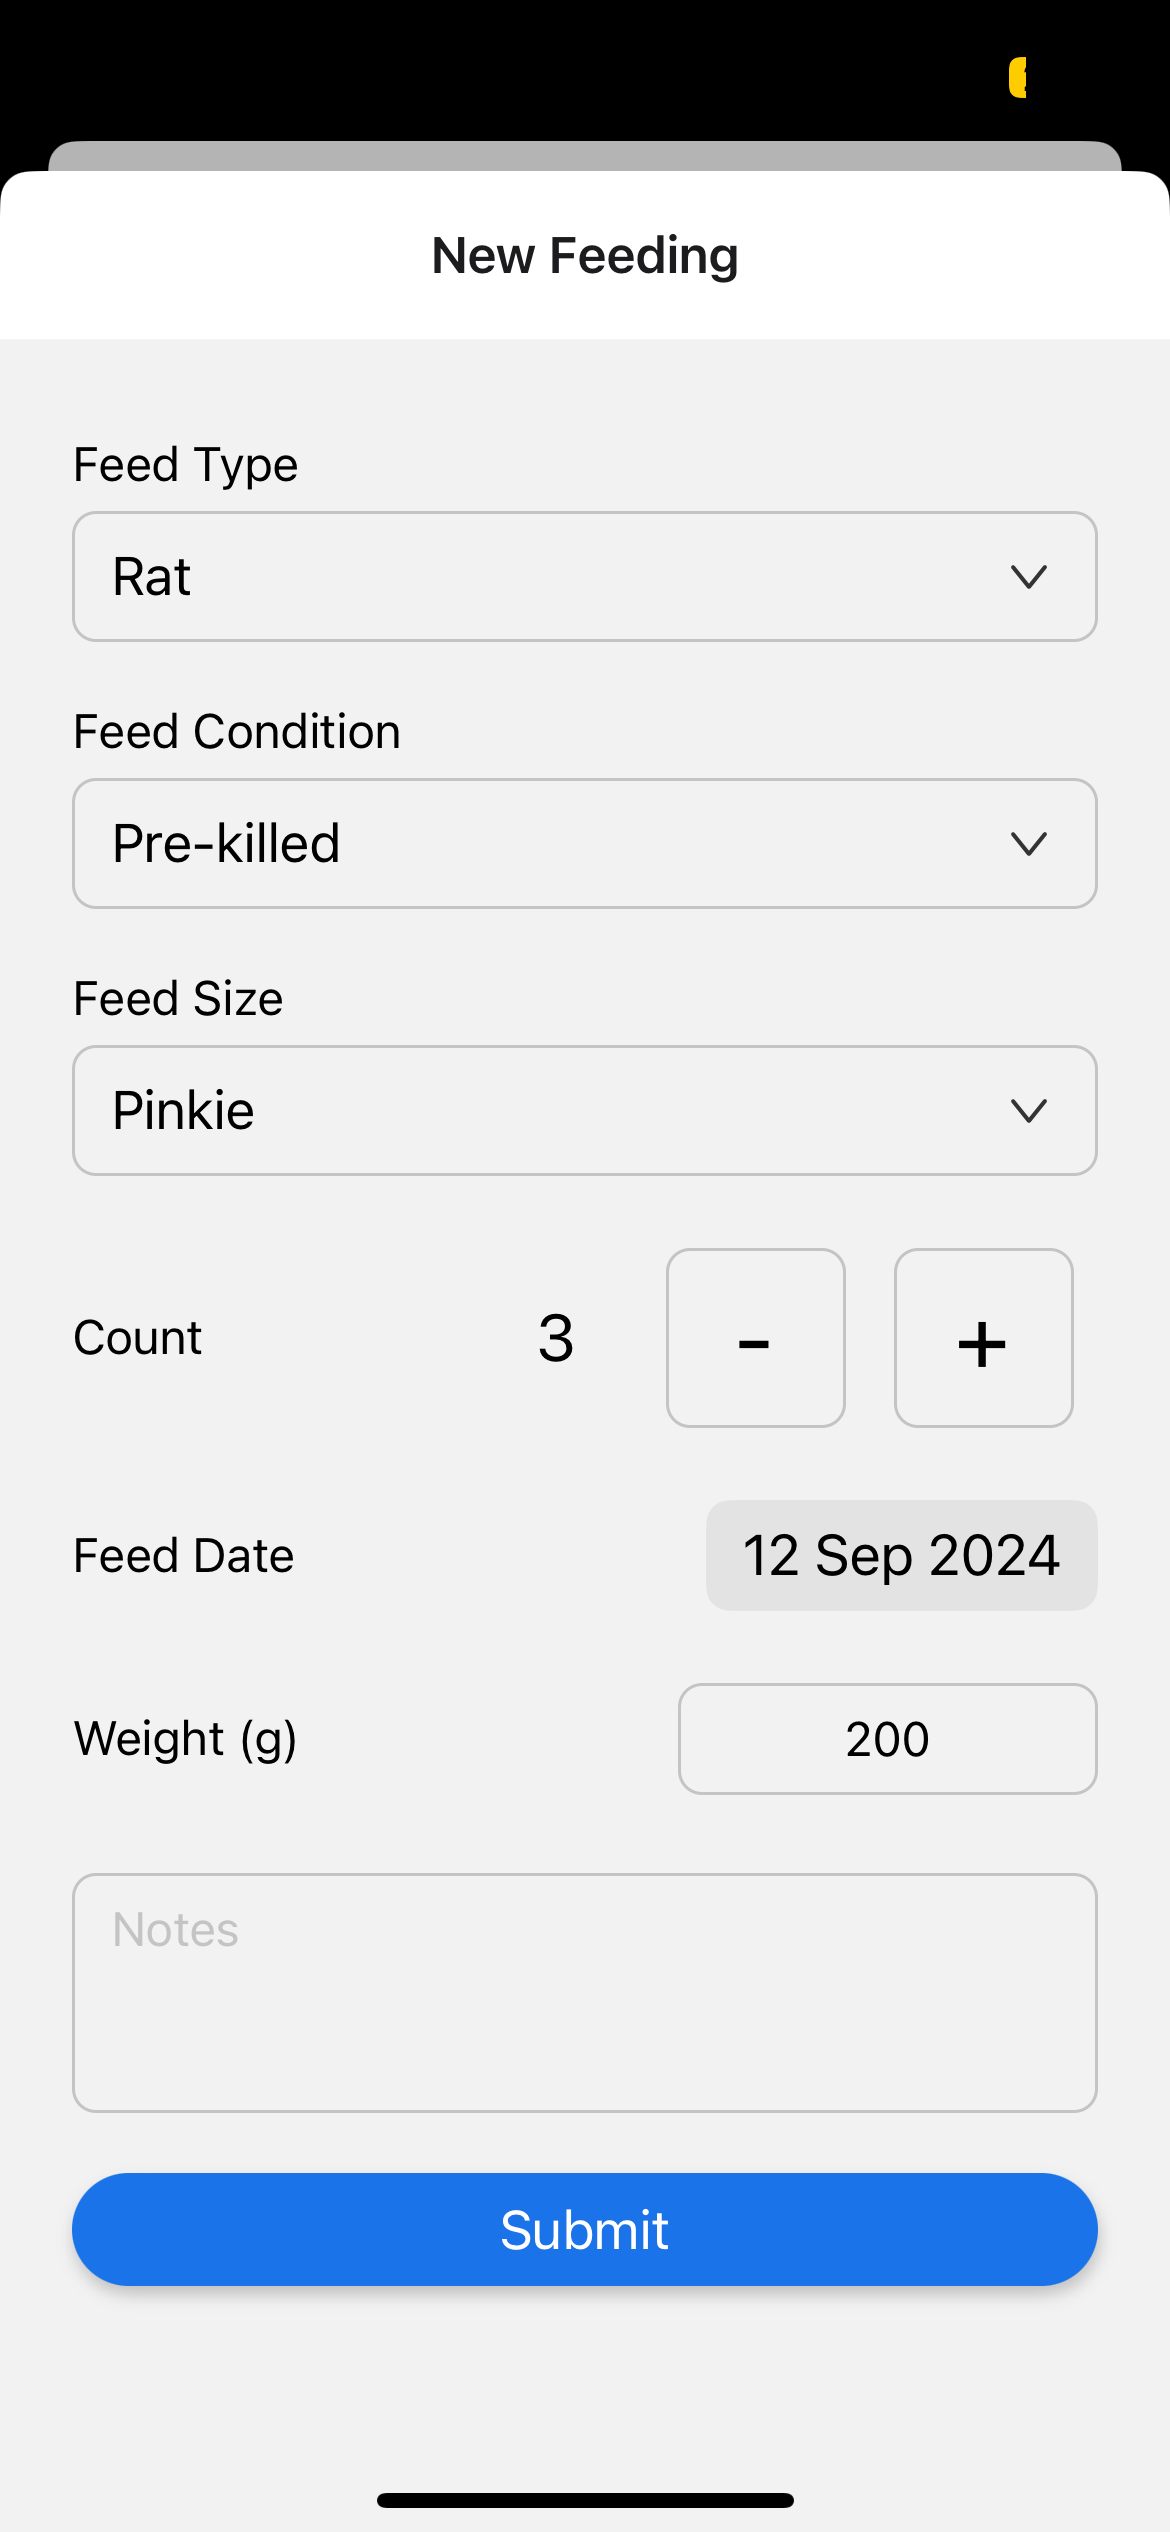Focus the Weight (g) input field
This screenshot has height=2532, width=1170.
887,1739
